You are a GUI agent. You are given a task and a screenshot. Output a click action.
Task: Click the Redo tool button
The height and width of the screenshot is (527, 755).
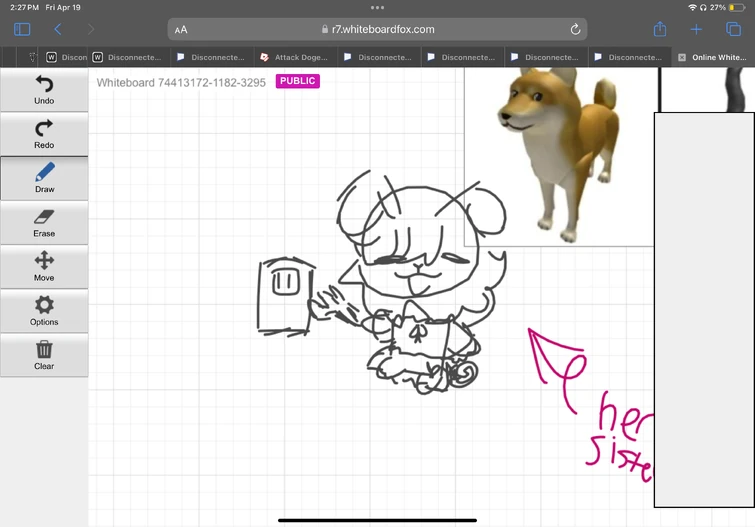point(44,134)
